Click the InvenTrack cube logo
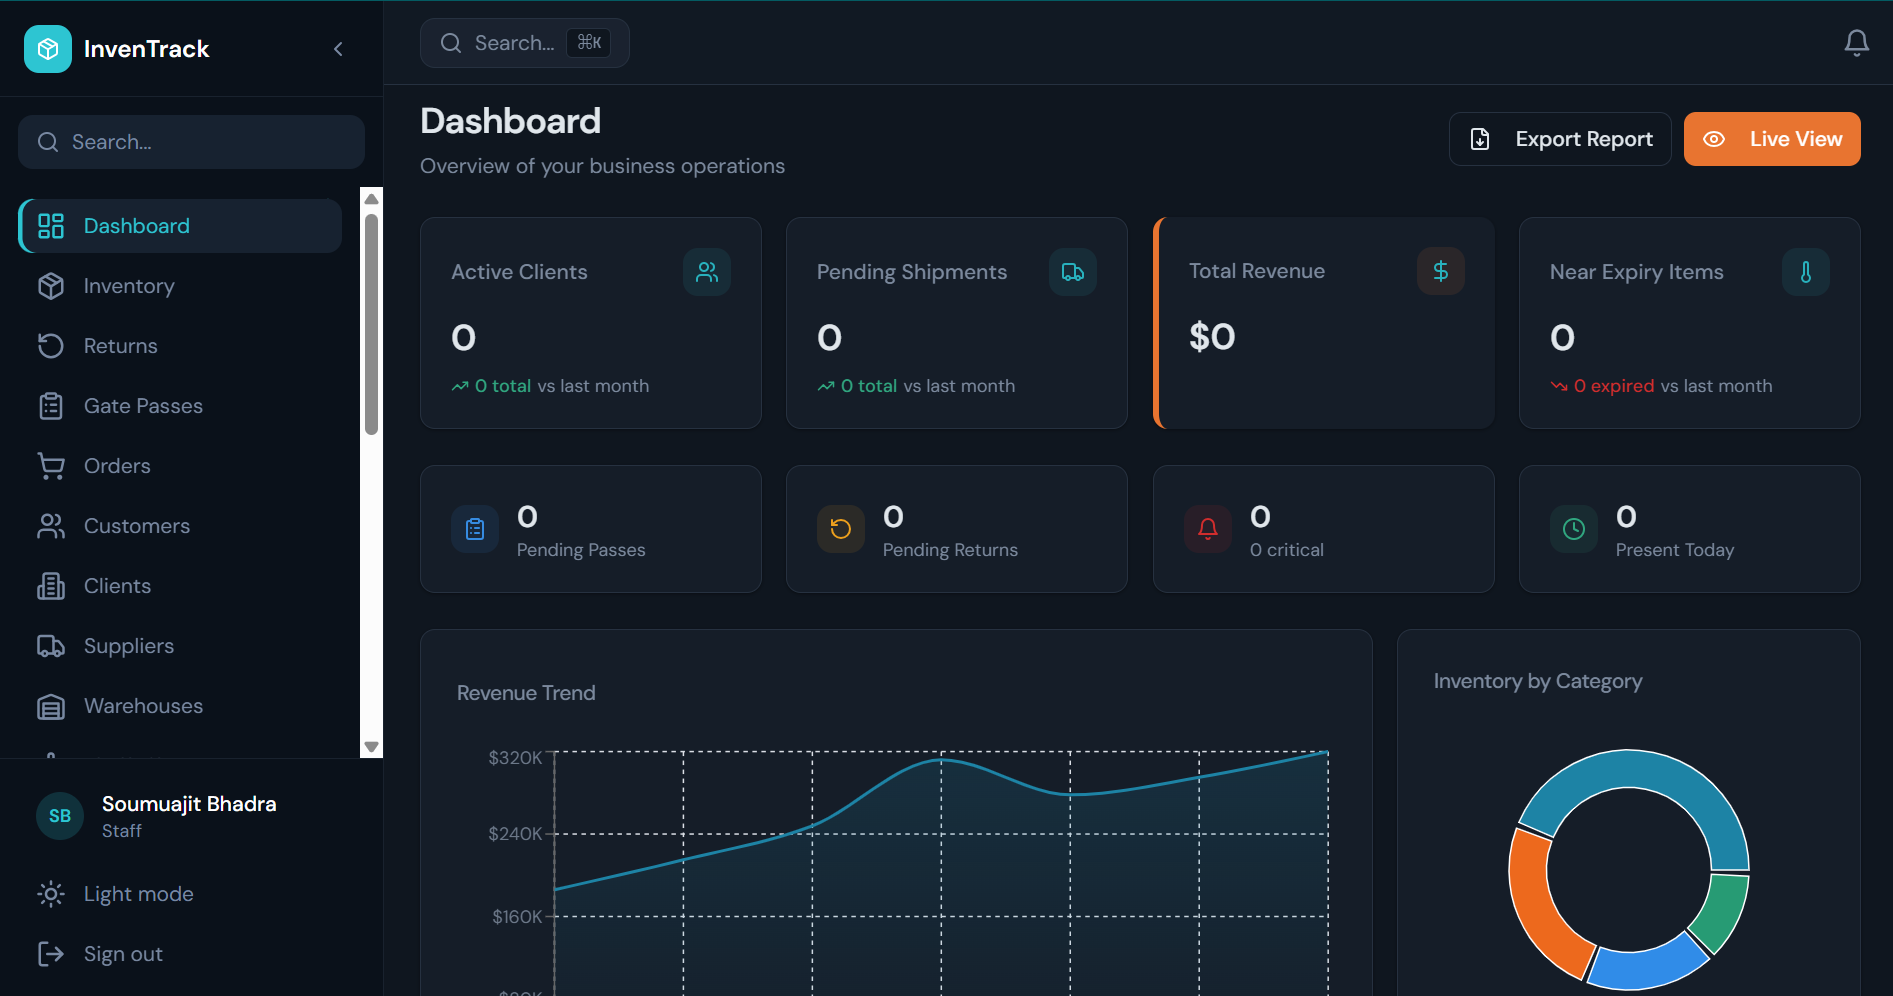The width and height of the screenshot is (1893, 996). point(47,48)
